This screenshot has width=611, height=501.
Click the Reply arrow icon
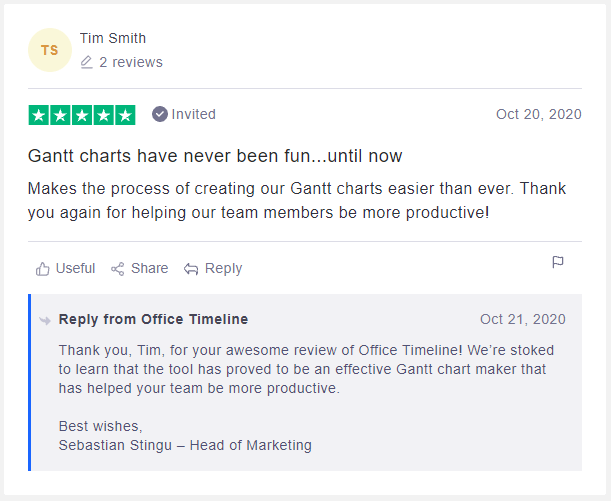point(192,269)
